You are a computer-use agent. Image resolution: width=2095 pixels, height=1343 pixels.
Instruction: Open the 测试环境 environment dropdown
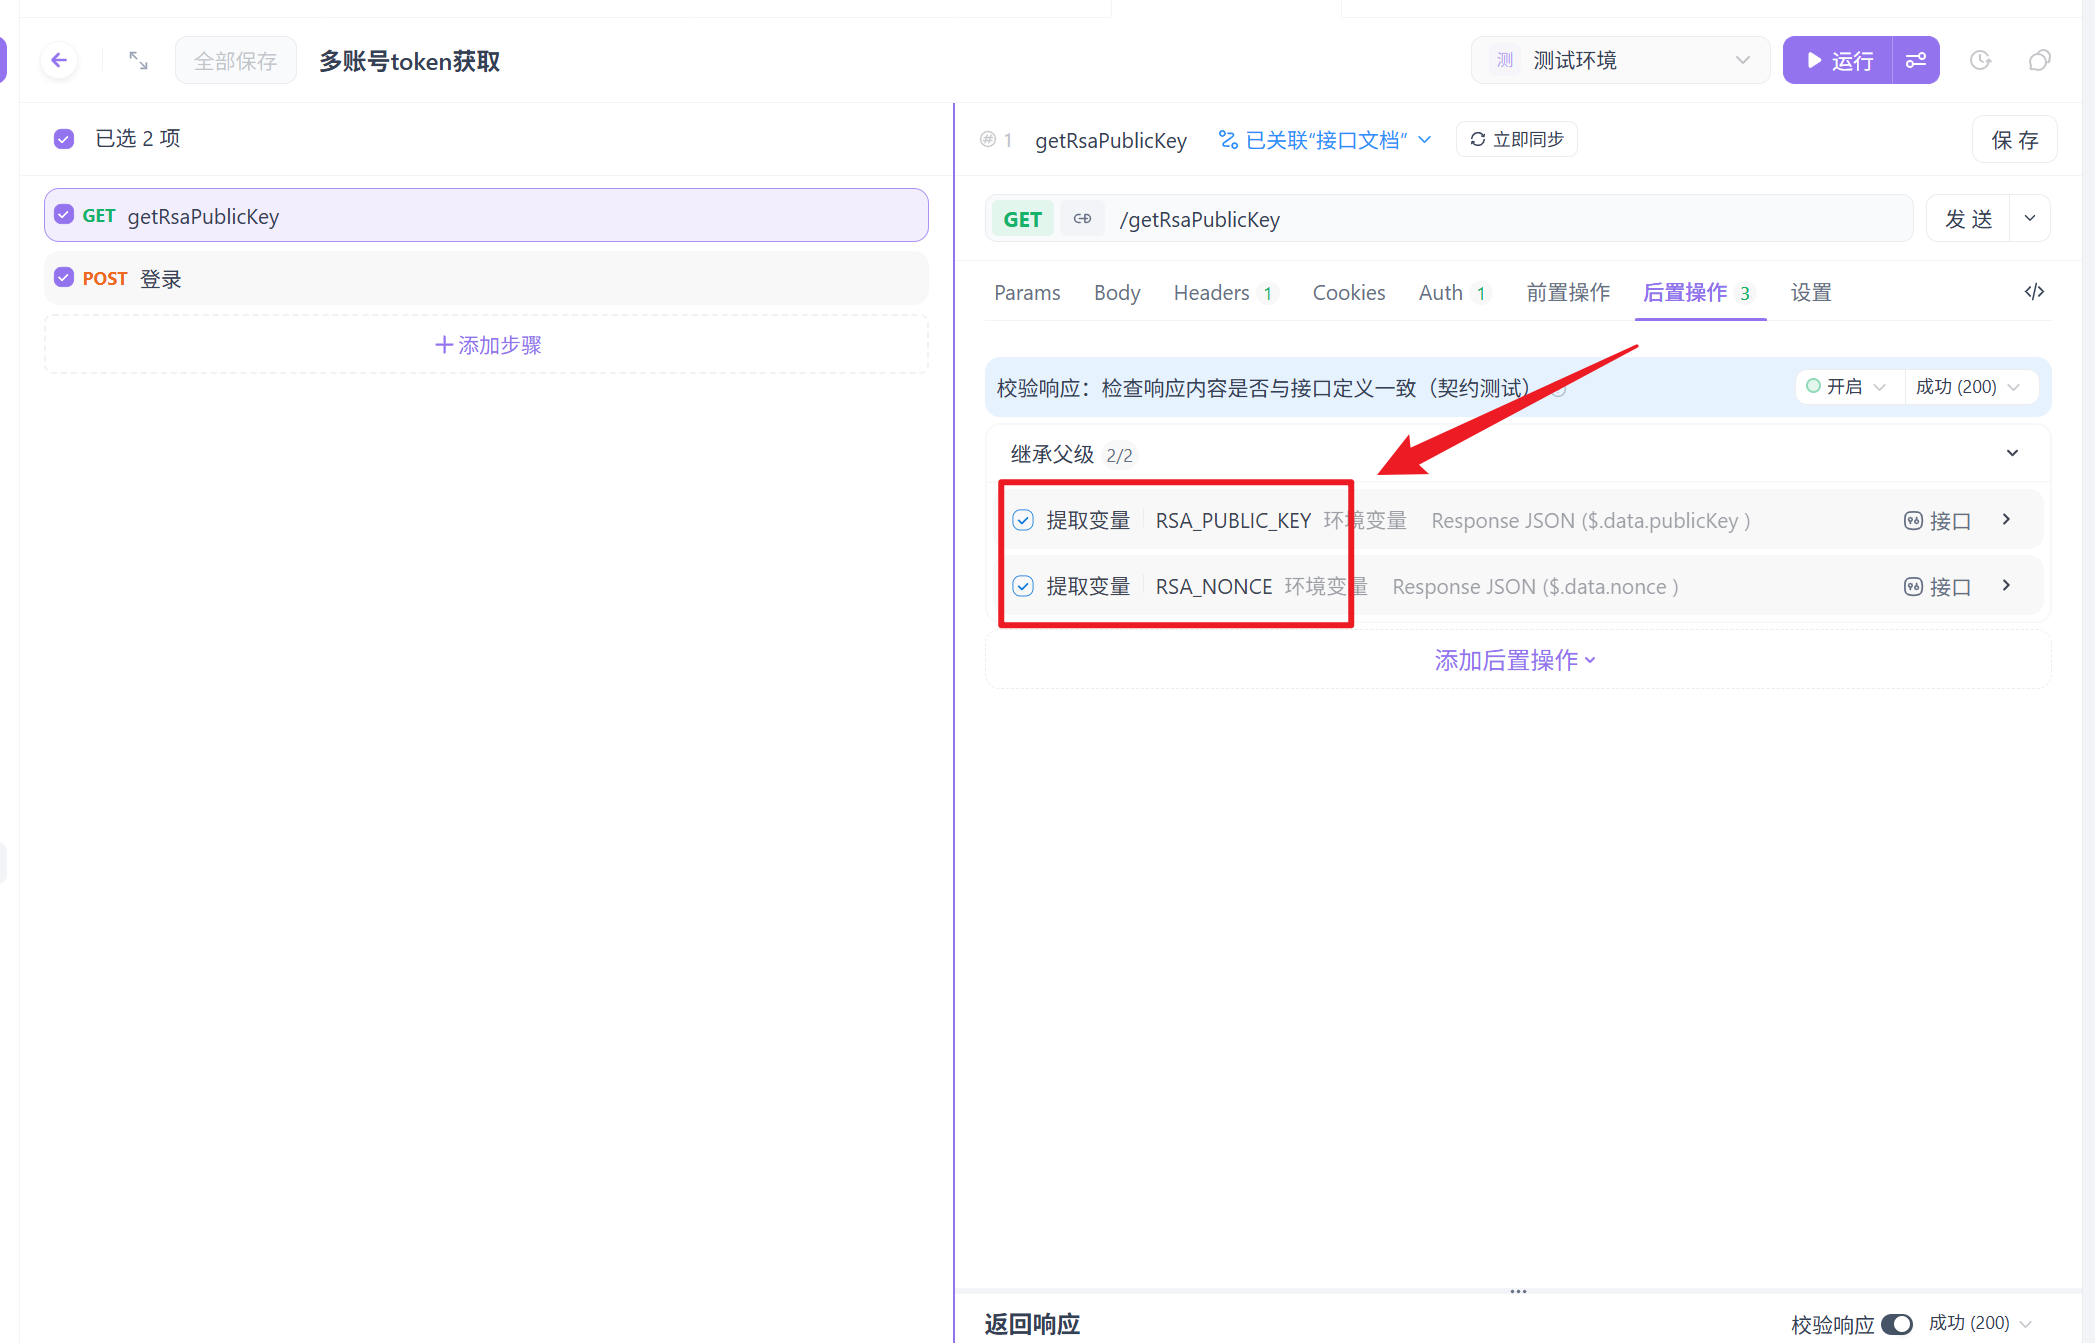click(x=1620, y=61)
